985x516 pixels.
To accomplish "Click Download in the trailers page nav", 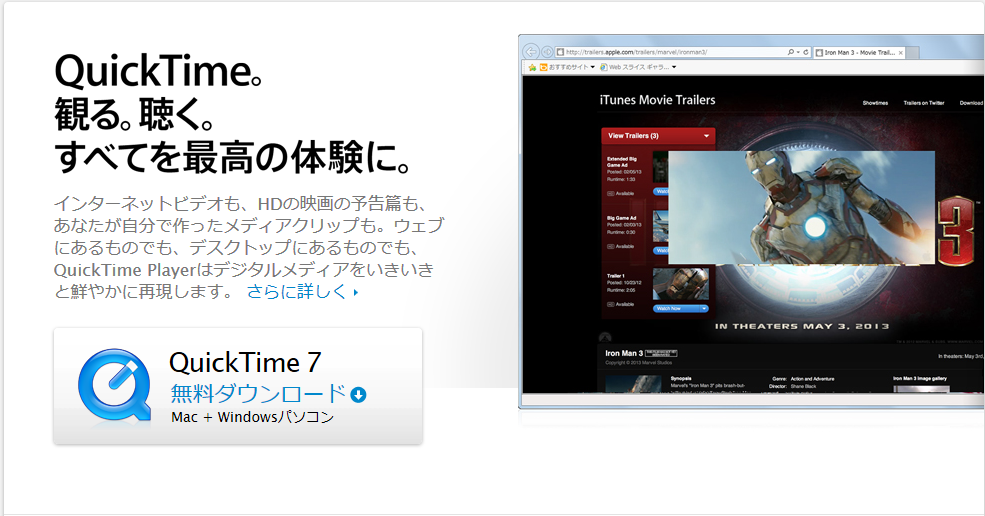I will (x=971, y=103).
